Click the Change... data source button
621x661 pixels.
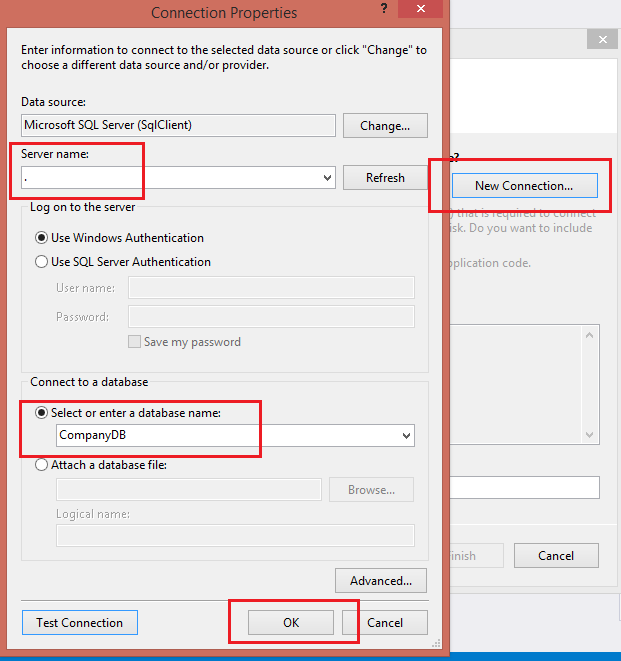point(385,126)
